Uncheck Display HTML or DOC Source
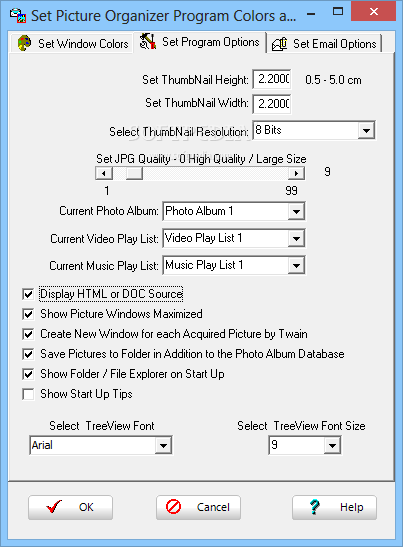The width and height of the screenshot is (403, 547). pos(28,294)
